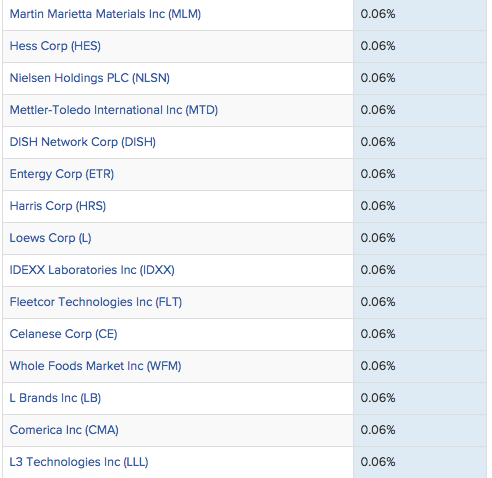The width and height of the screenshot is (492, 478).
Task: Click 0.06% weight cell for Comerica Inc
Action: pyautogui.click(x=420, y=430)
